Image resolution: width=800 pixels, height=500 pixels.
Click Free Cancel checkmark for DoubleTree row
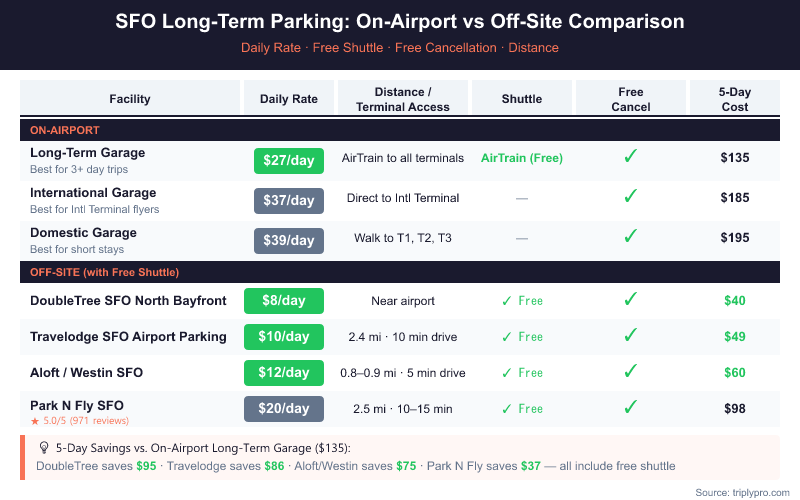click(x=630, y=300)
